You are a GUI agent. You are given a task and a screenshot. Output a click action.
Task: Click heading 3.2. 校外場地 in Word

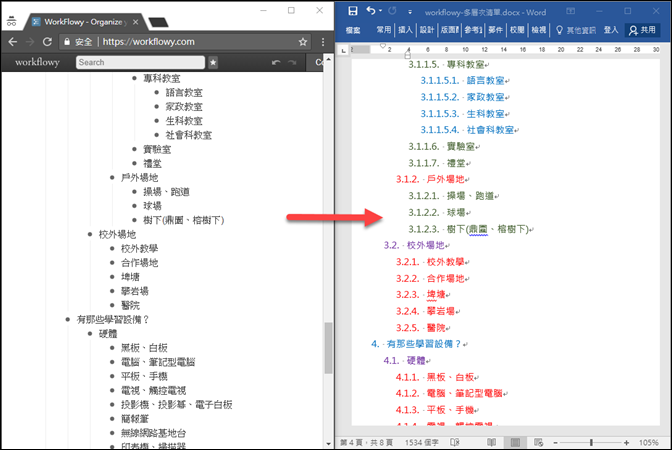click(x=416, y=245)
